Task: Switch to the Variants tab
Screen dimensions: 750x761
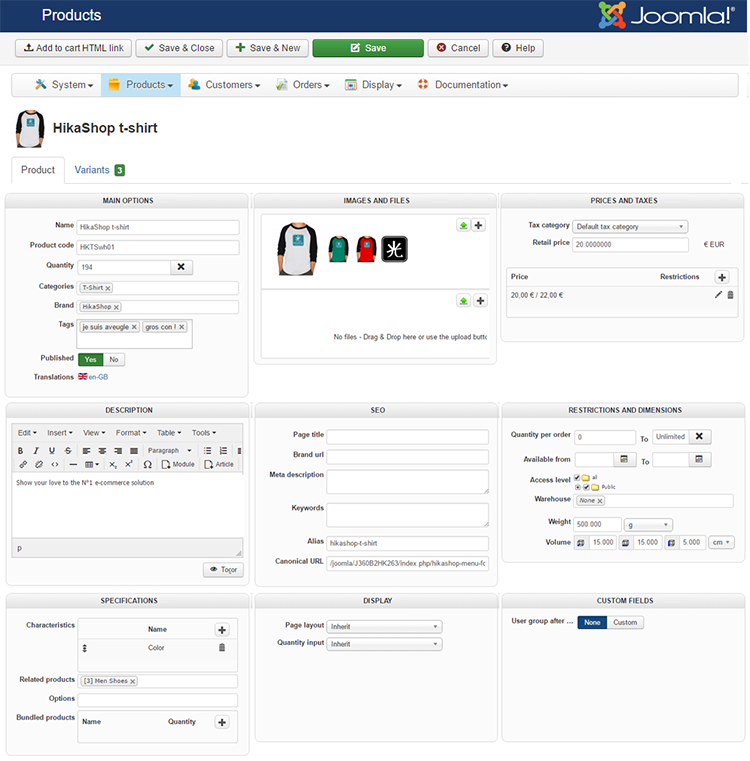Action: click(x=99, y=170)
